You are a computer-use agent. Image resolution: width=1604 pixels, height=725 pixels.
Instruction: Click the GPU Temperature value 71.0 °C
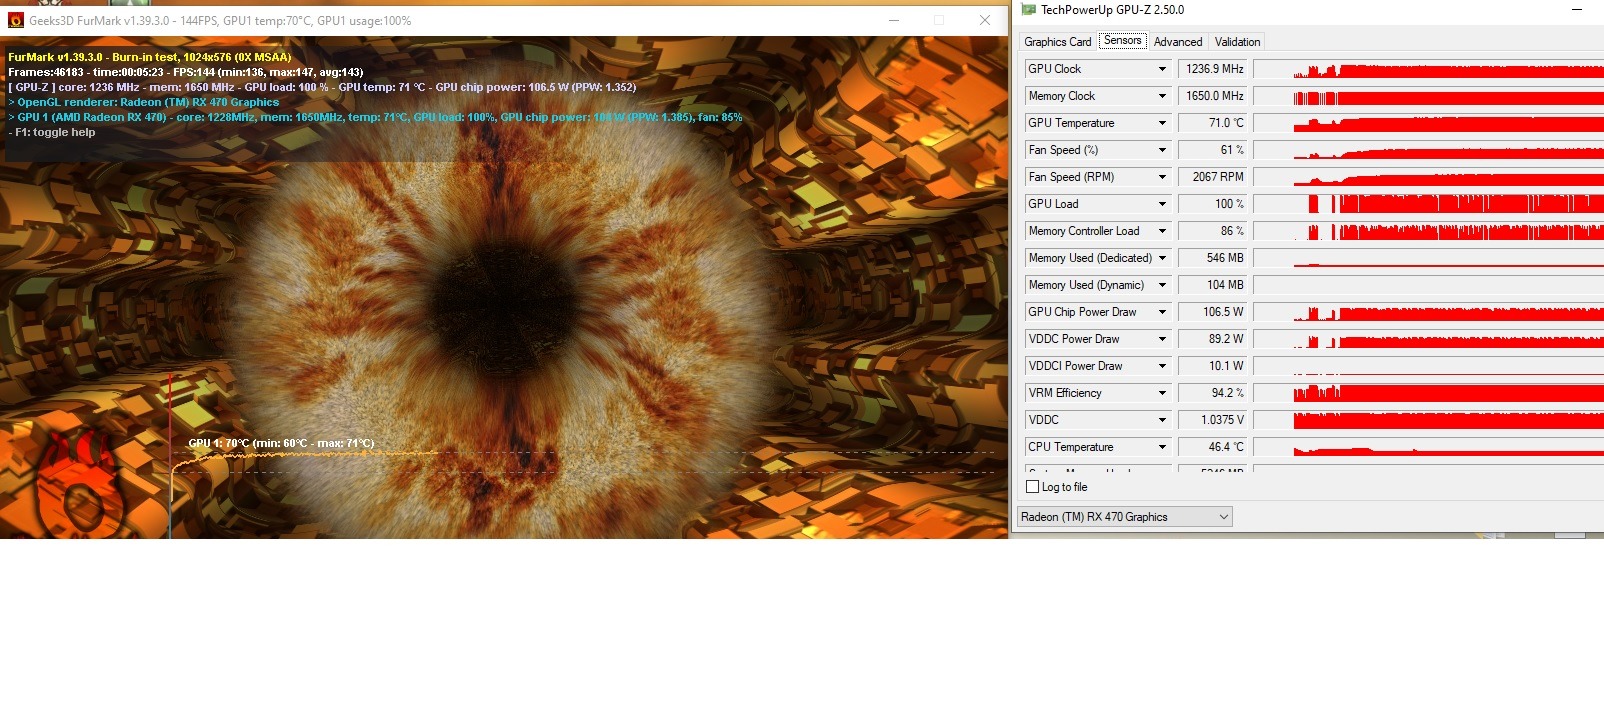click(1213, 123)
